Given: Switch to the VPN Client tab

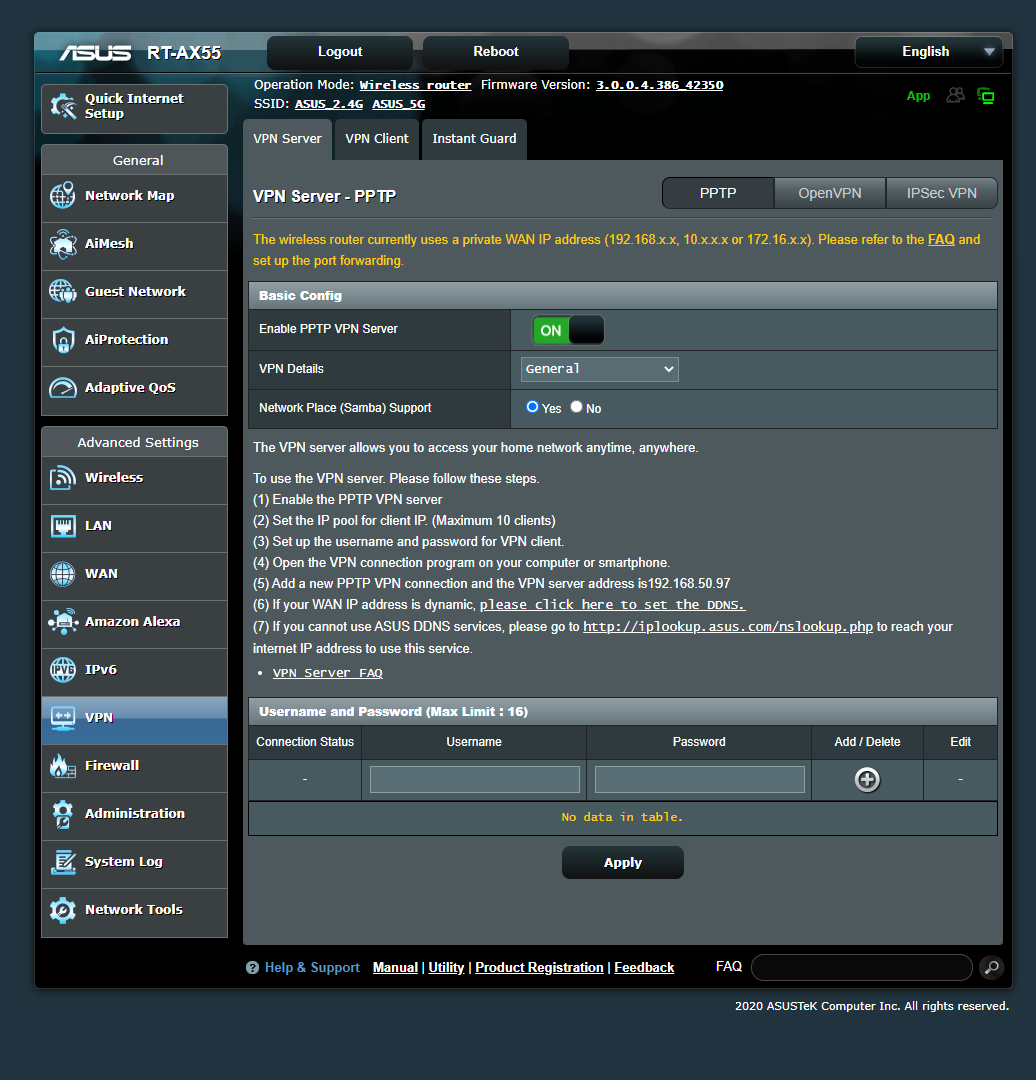Looking at the screenshot, I should click(377, 139).
